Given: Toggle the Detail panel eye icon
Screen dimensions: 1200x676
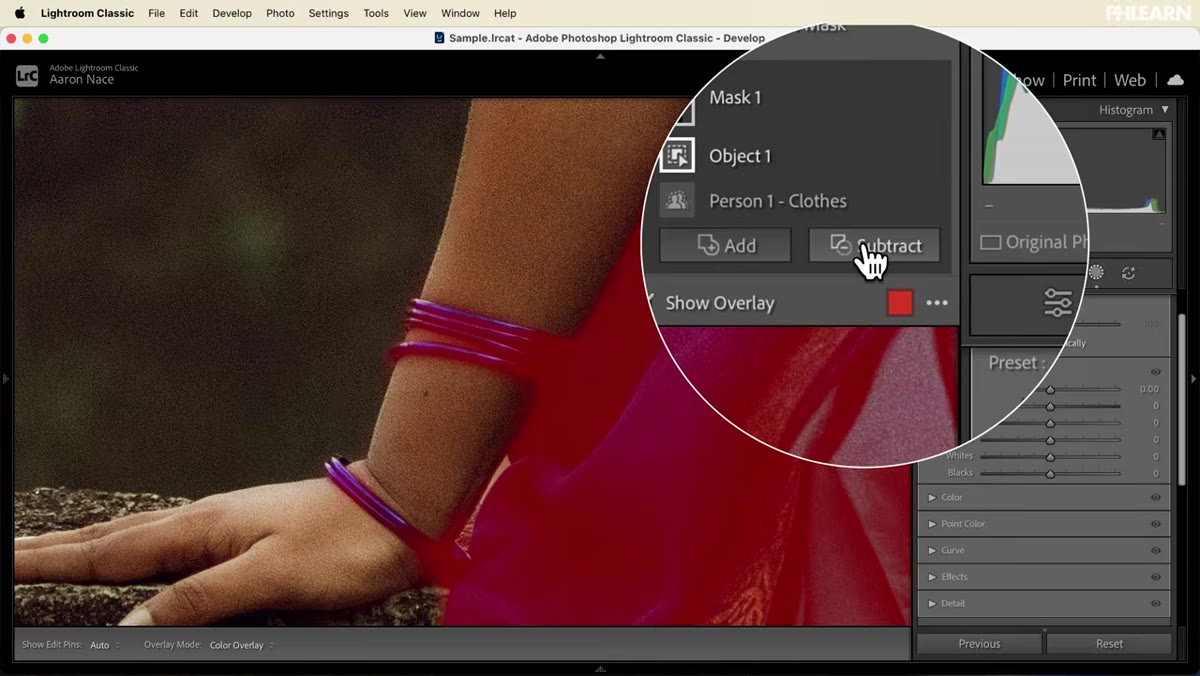Looking at the screenshot, I should click(x=1156, y=603).
